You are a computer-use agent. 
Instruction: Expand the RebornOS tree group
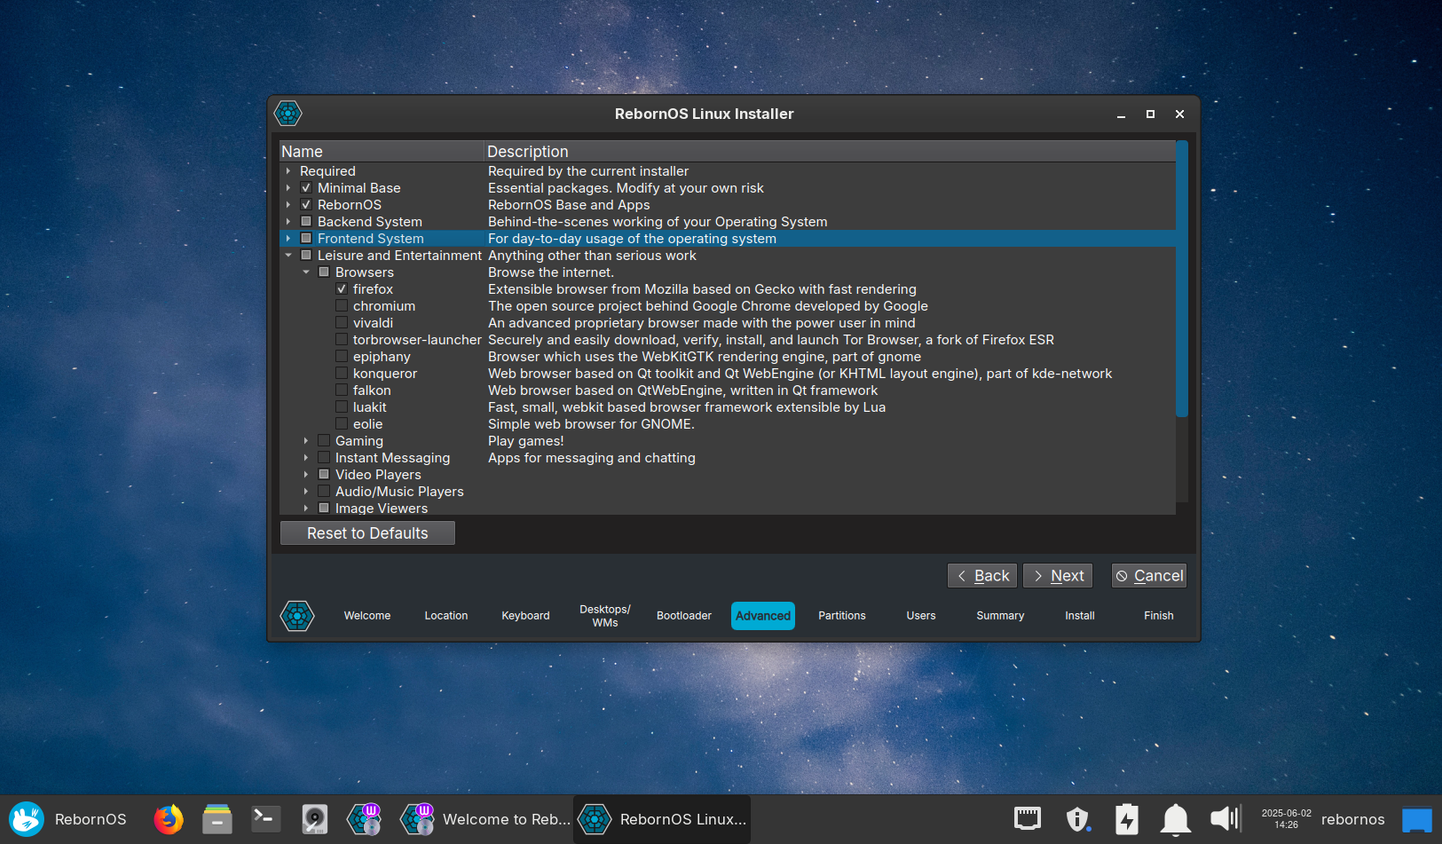(x=289, y=205)
